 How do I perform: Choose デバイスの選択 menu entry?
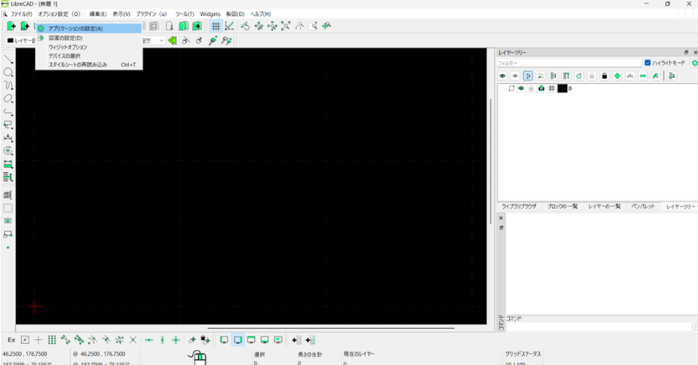tap(89, 56)
